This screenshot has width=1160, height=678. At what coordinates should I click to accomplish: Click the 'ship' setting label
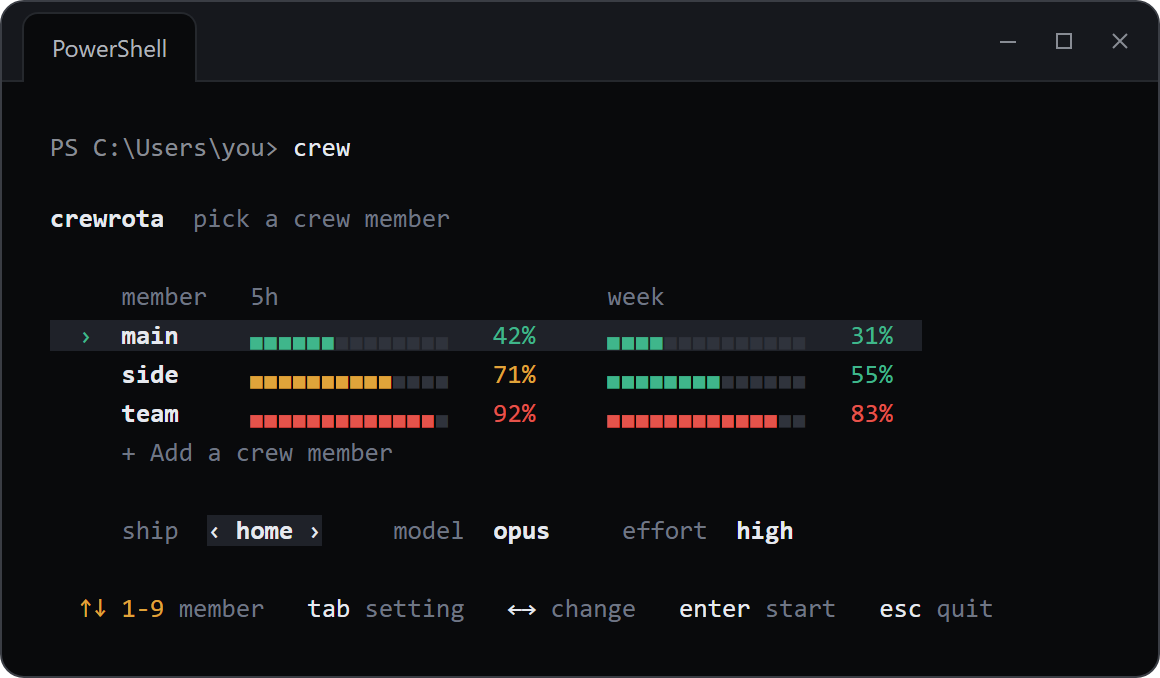(150, 531)
